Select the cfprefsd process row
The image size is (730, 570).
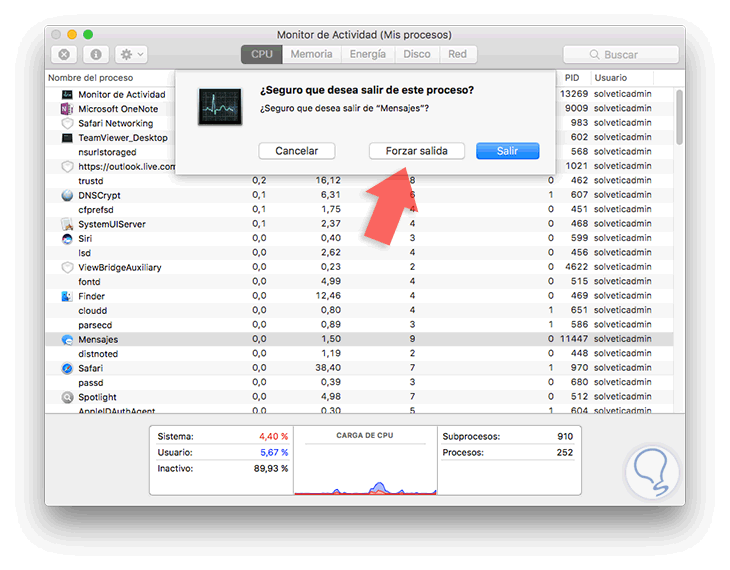359,210
